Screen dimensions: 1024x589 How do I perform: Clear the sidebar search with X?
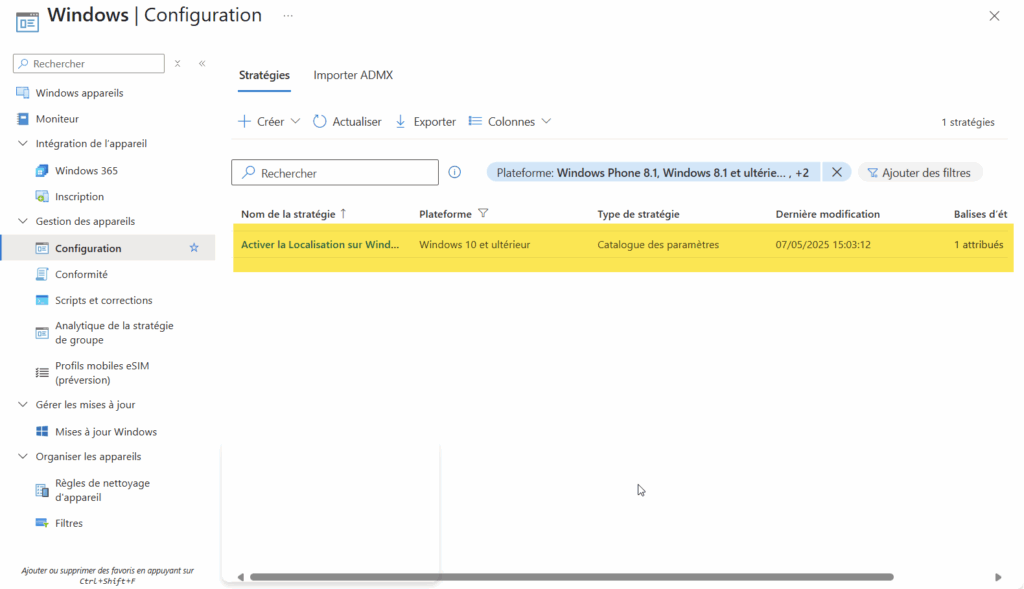[x=178, y=63]
